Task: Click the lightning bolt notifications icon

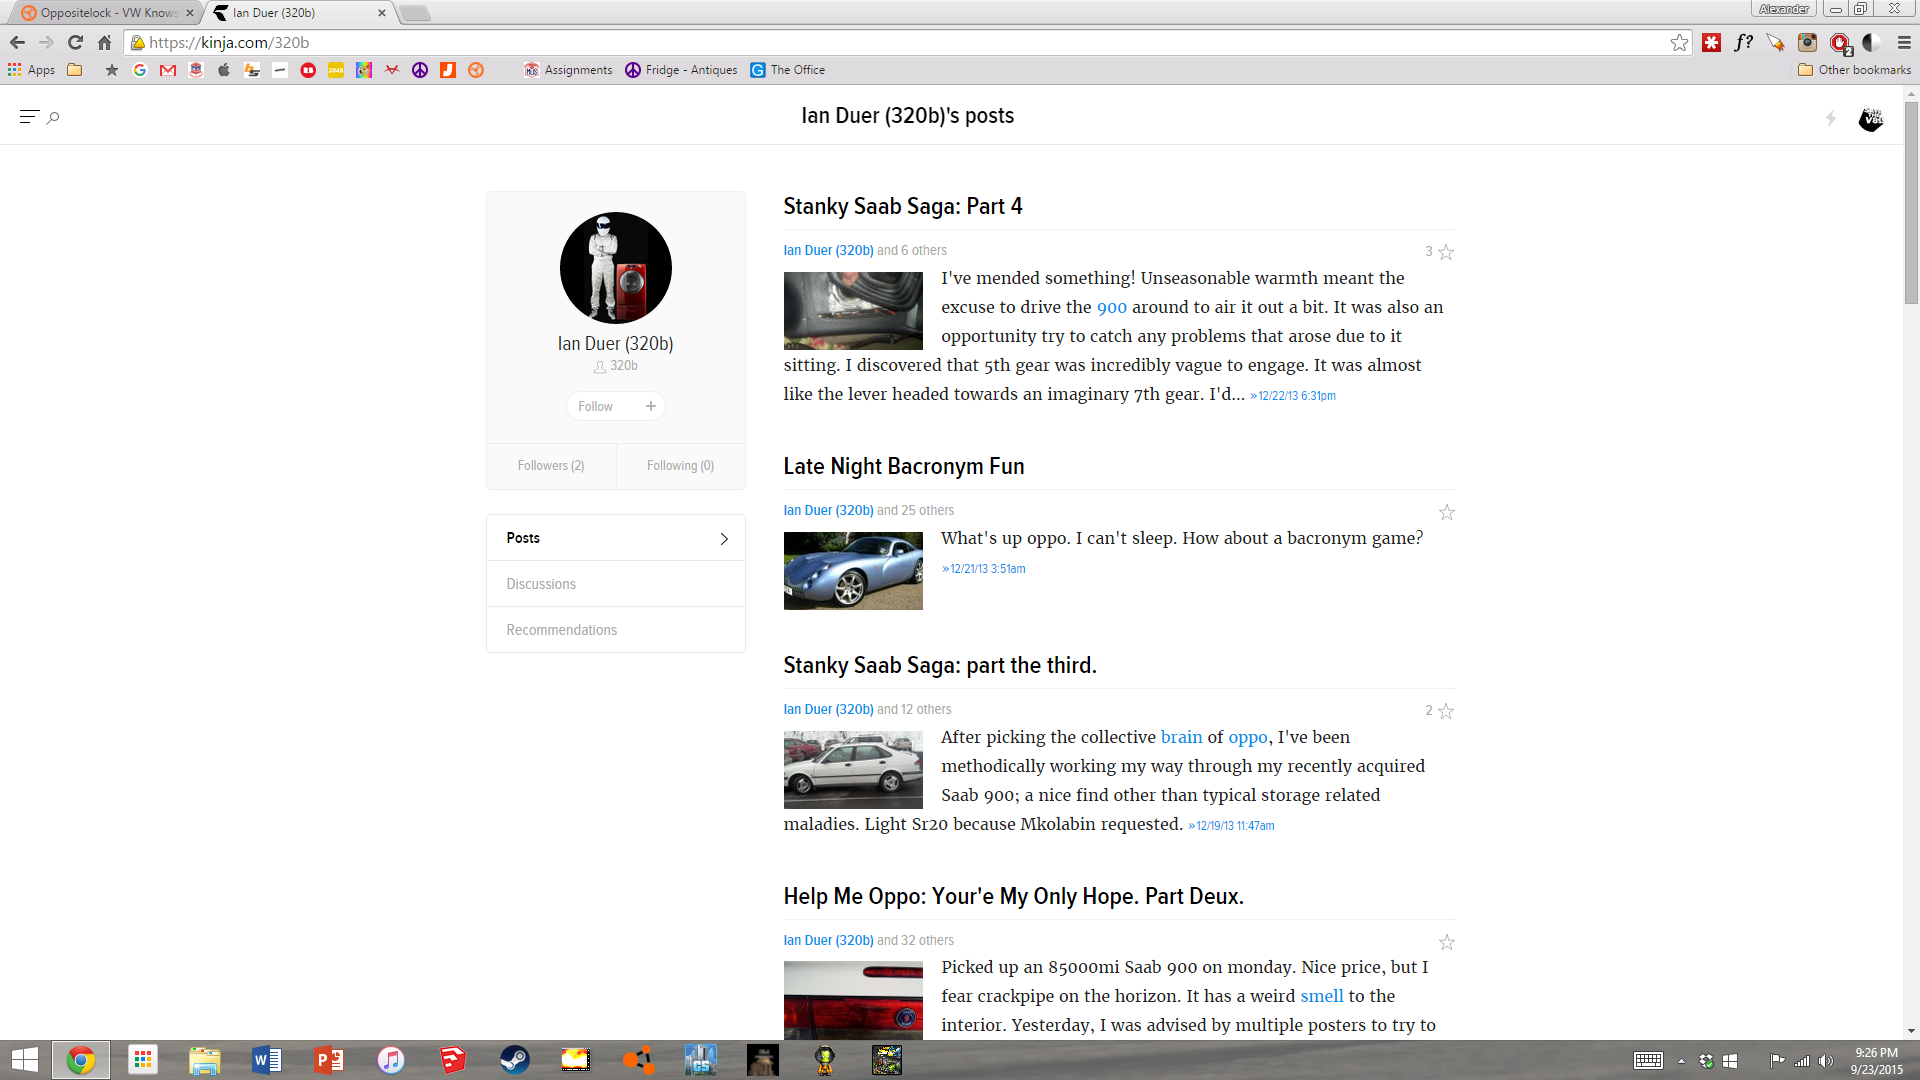Action: pyautogui.click(x=1831, y=118)
